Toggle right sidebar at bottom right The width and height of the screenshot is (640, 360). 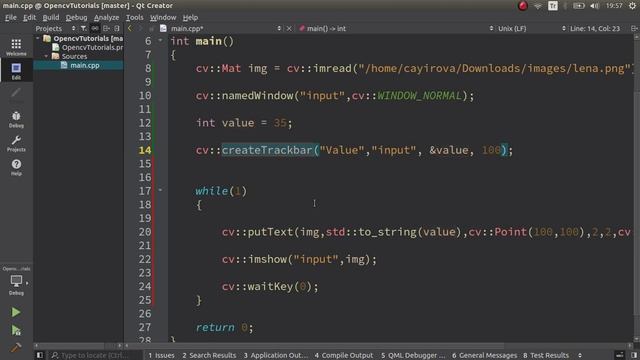coord(634,355)
